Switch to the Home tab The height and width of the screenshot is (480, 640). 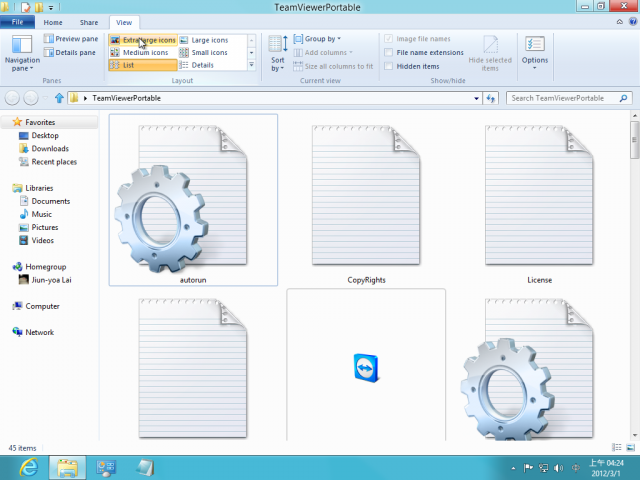(x=53, y=22)
